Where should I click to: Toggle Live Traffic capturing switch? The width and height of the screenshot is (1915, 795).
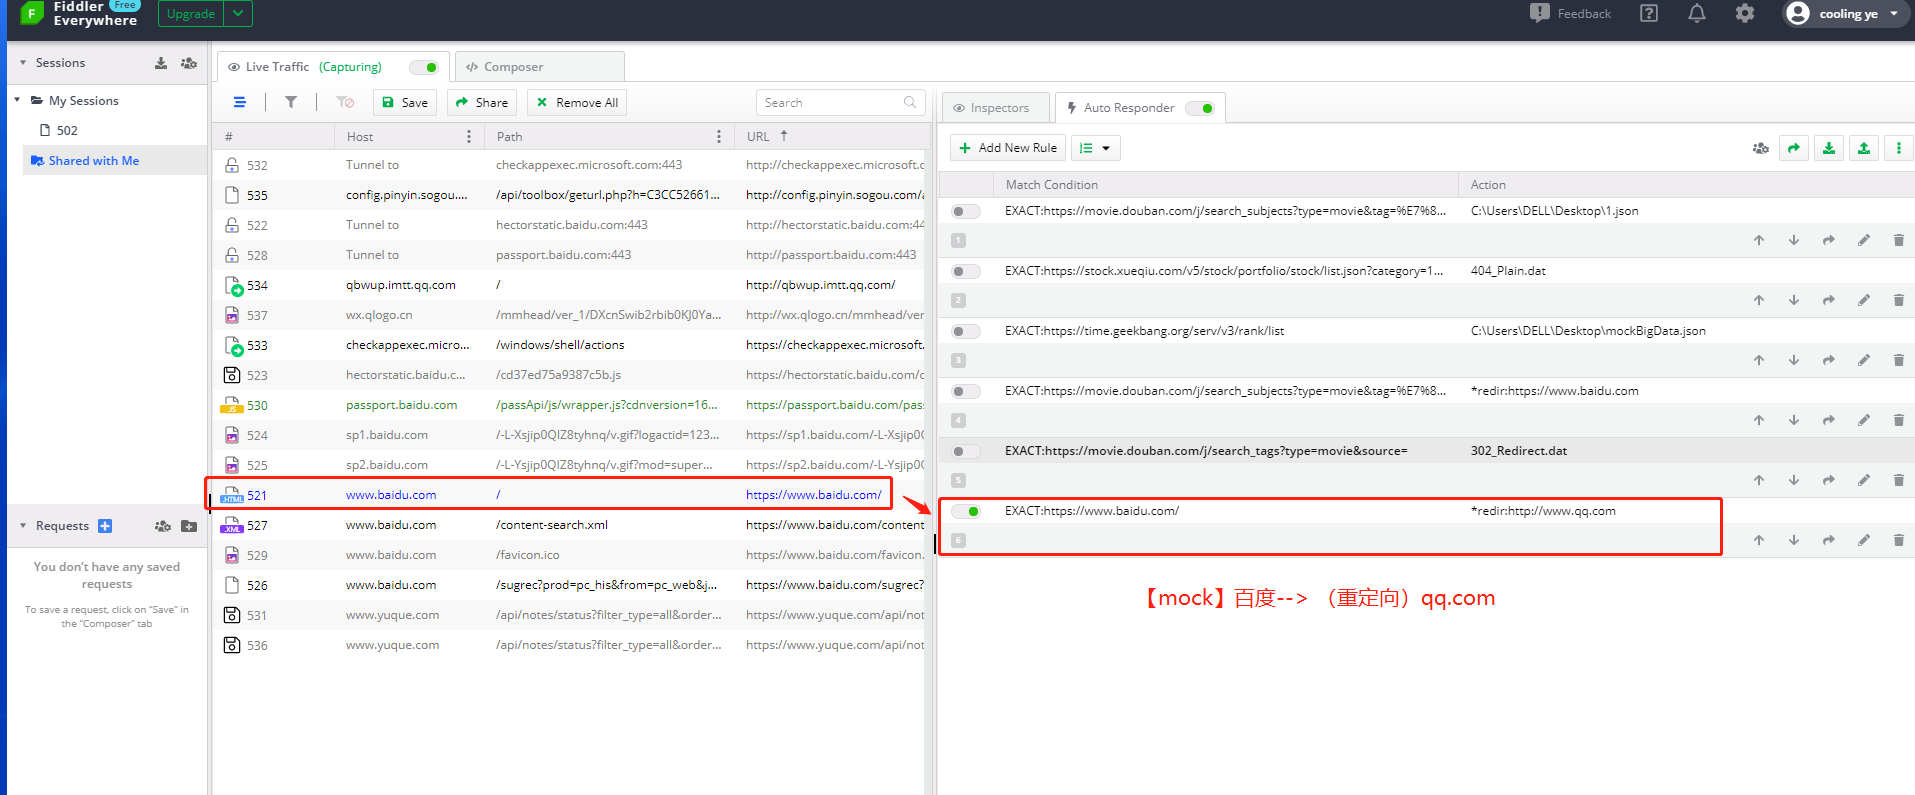click(424, 67)
